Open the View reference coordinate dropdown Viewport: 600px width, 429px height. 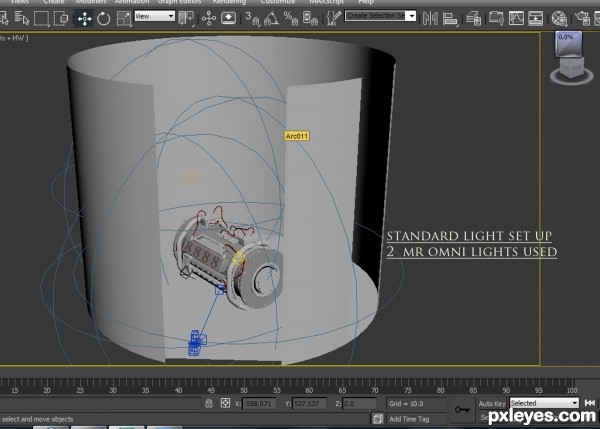pyautogui.click(x=155, y=16)
